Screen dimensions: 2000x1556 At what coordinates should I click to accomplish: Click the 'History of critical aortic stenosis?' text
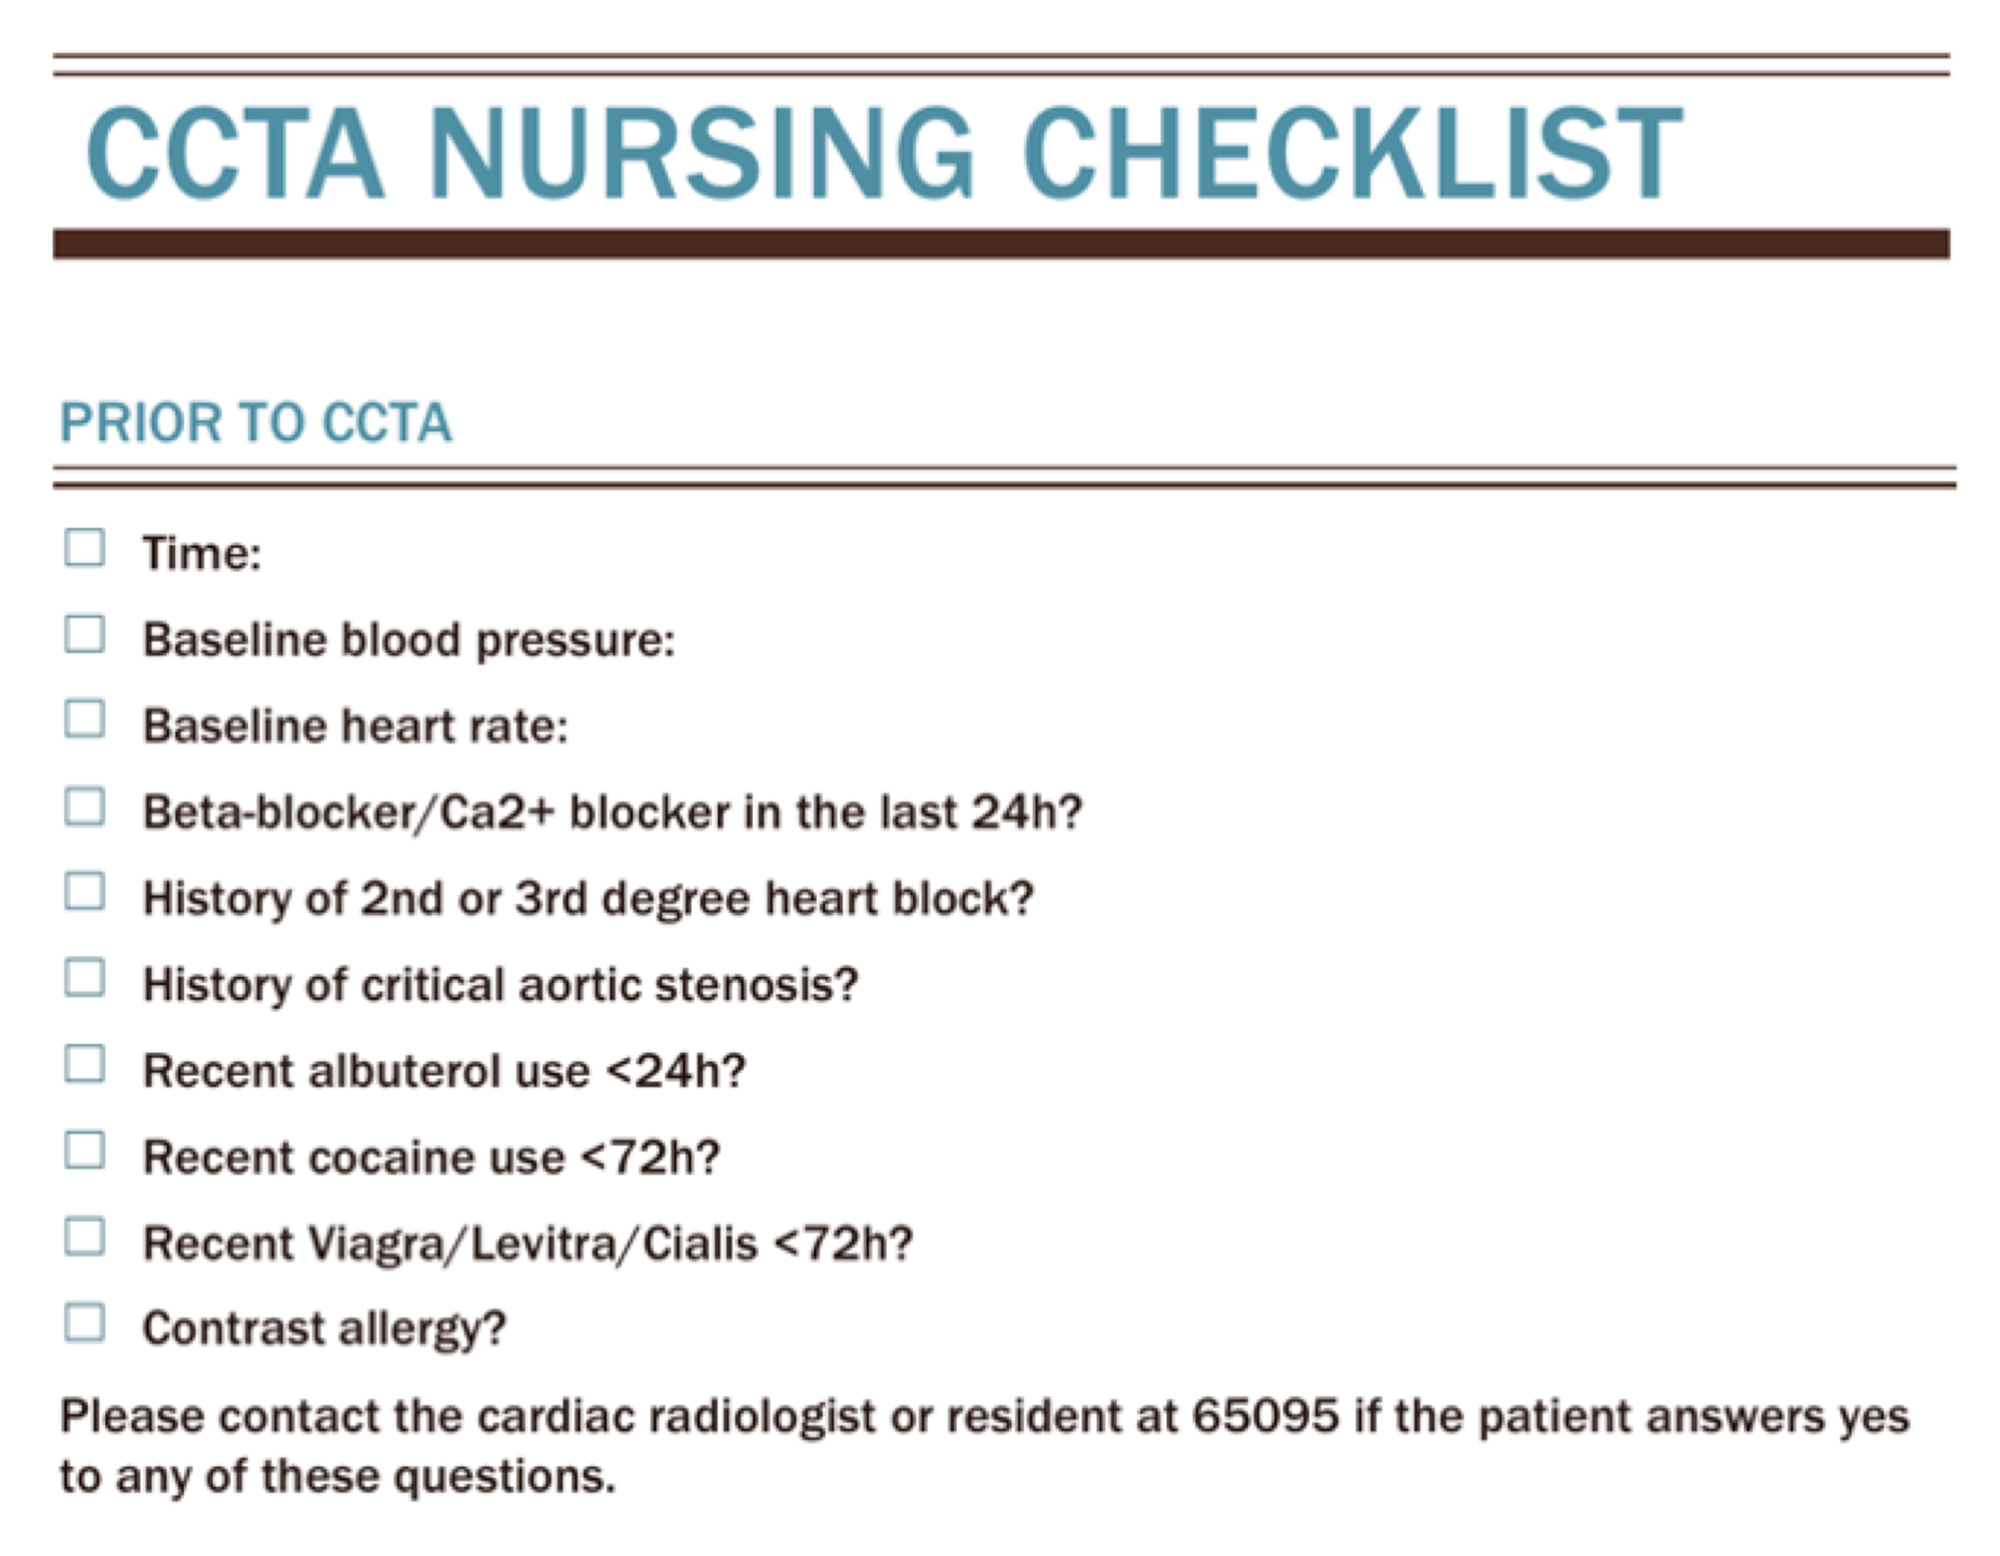500,985
